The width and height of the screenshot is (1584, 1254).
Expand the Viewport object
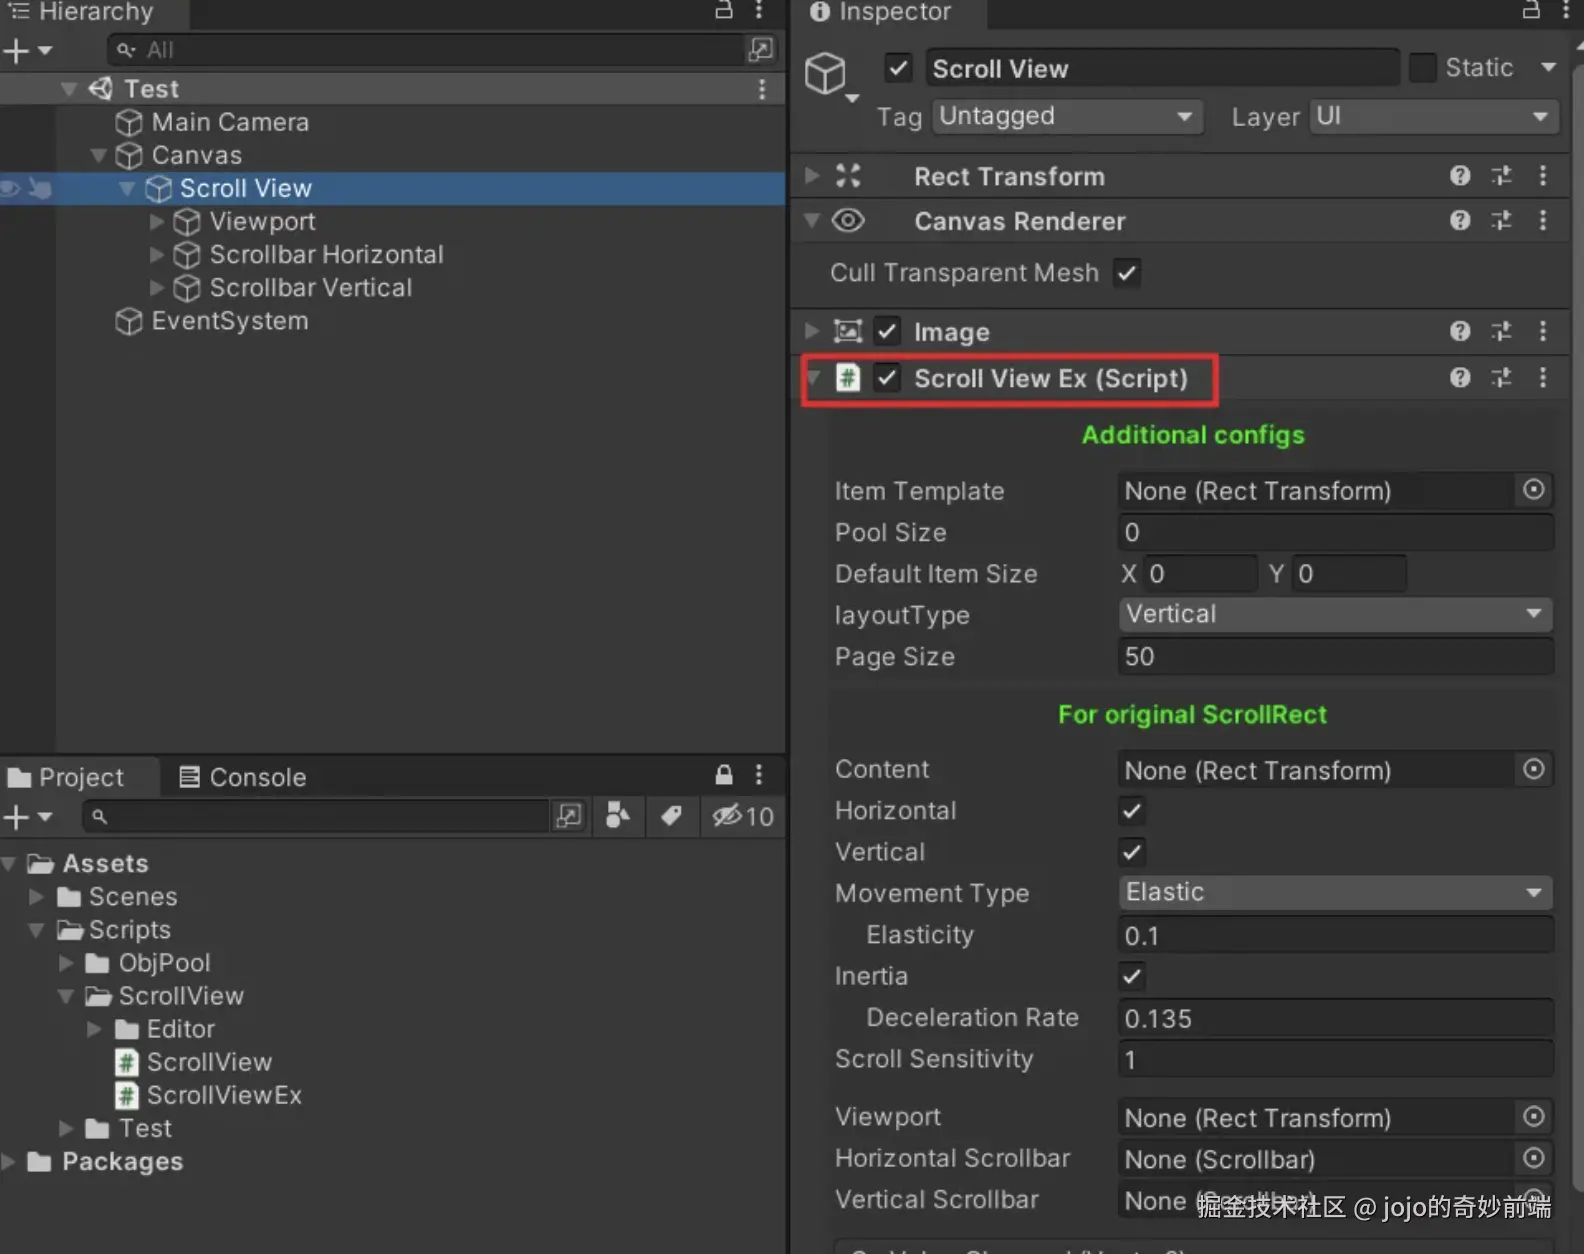[157, 221]
